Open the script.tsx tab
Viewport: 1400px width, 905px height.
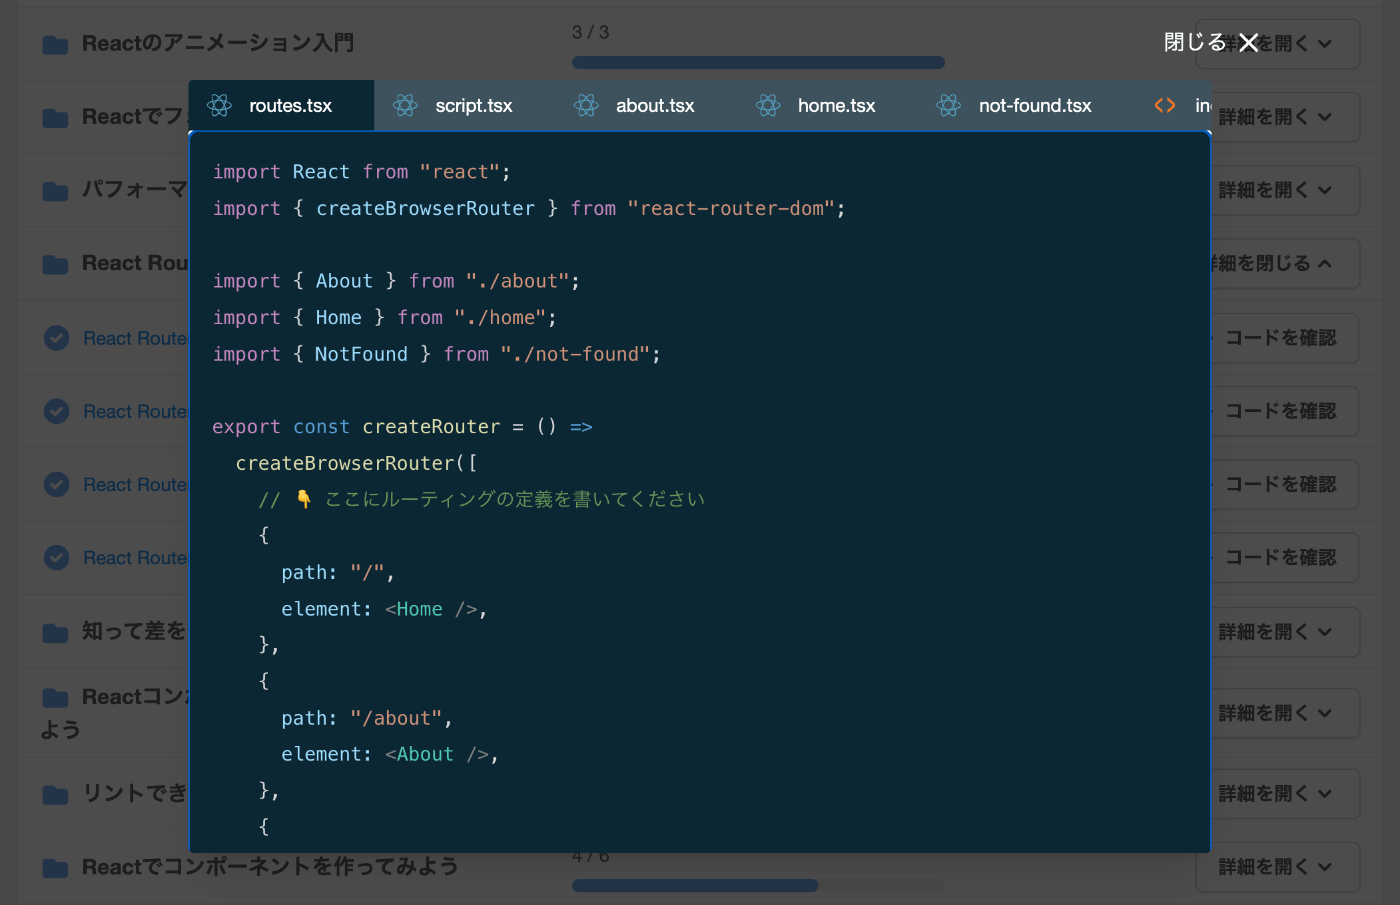[x=465, y=105]
